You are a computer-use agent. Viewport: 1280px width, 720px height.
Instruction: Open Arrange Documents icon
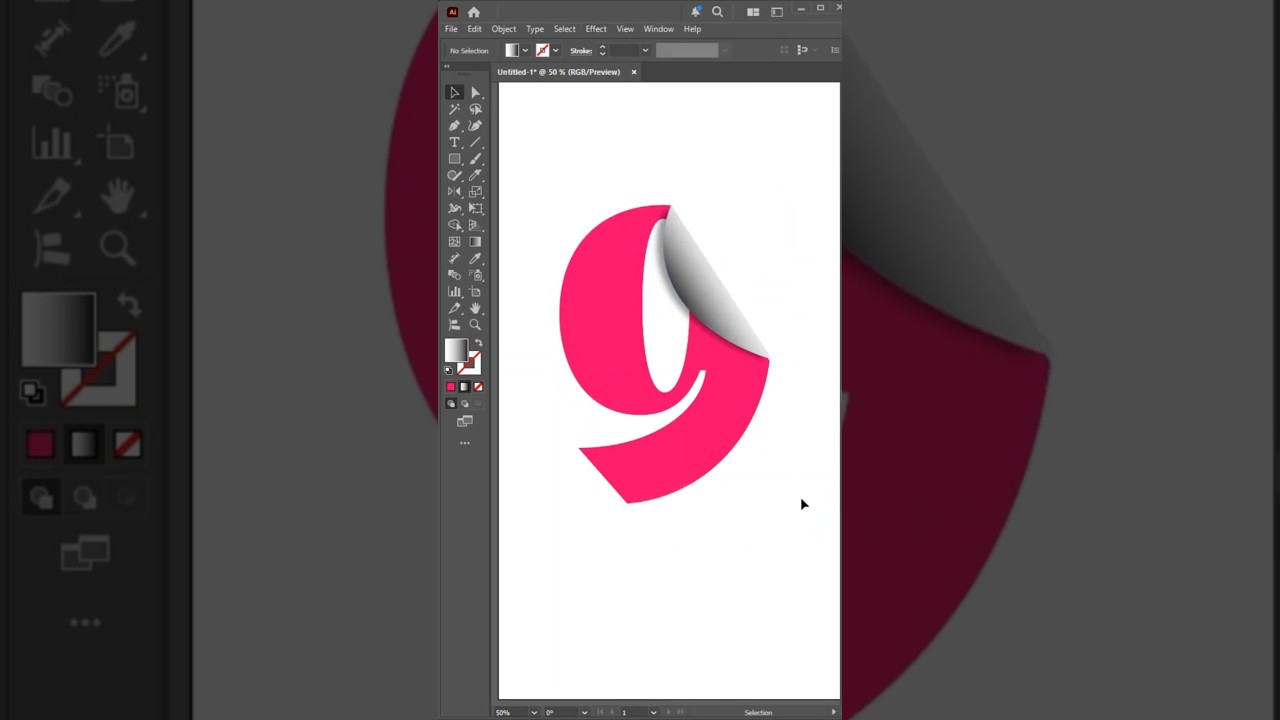(x=753, y=12)
